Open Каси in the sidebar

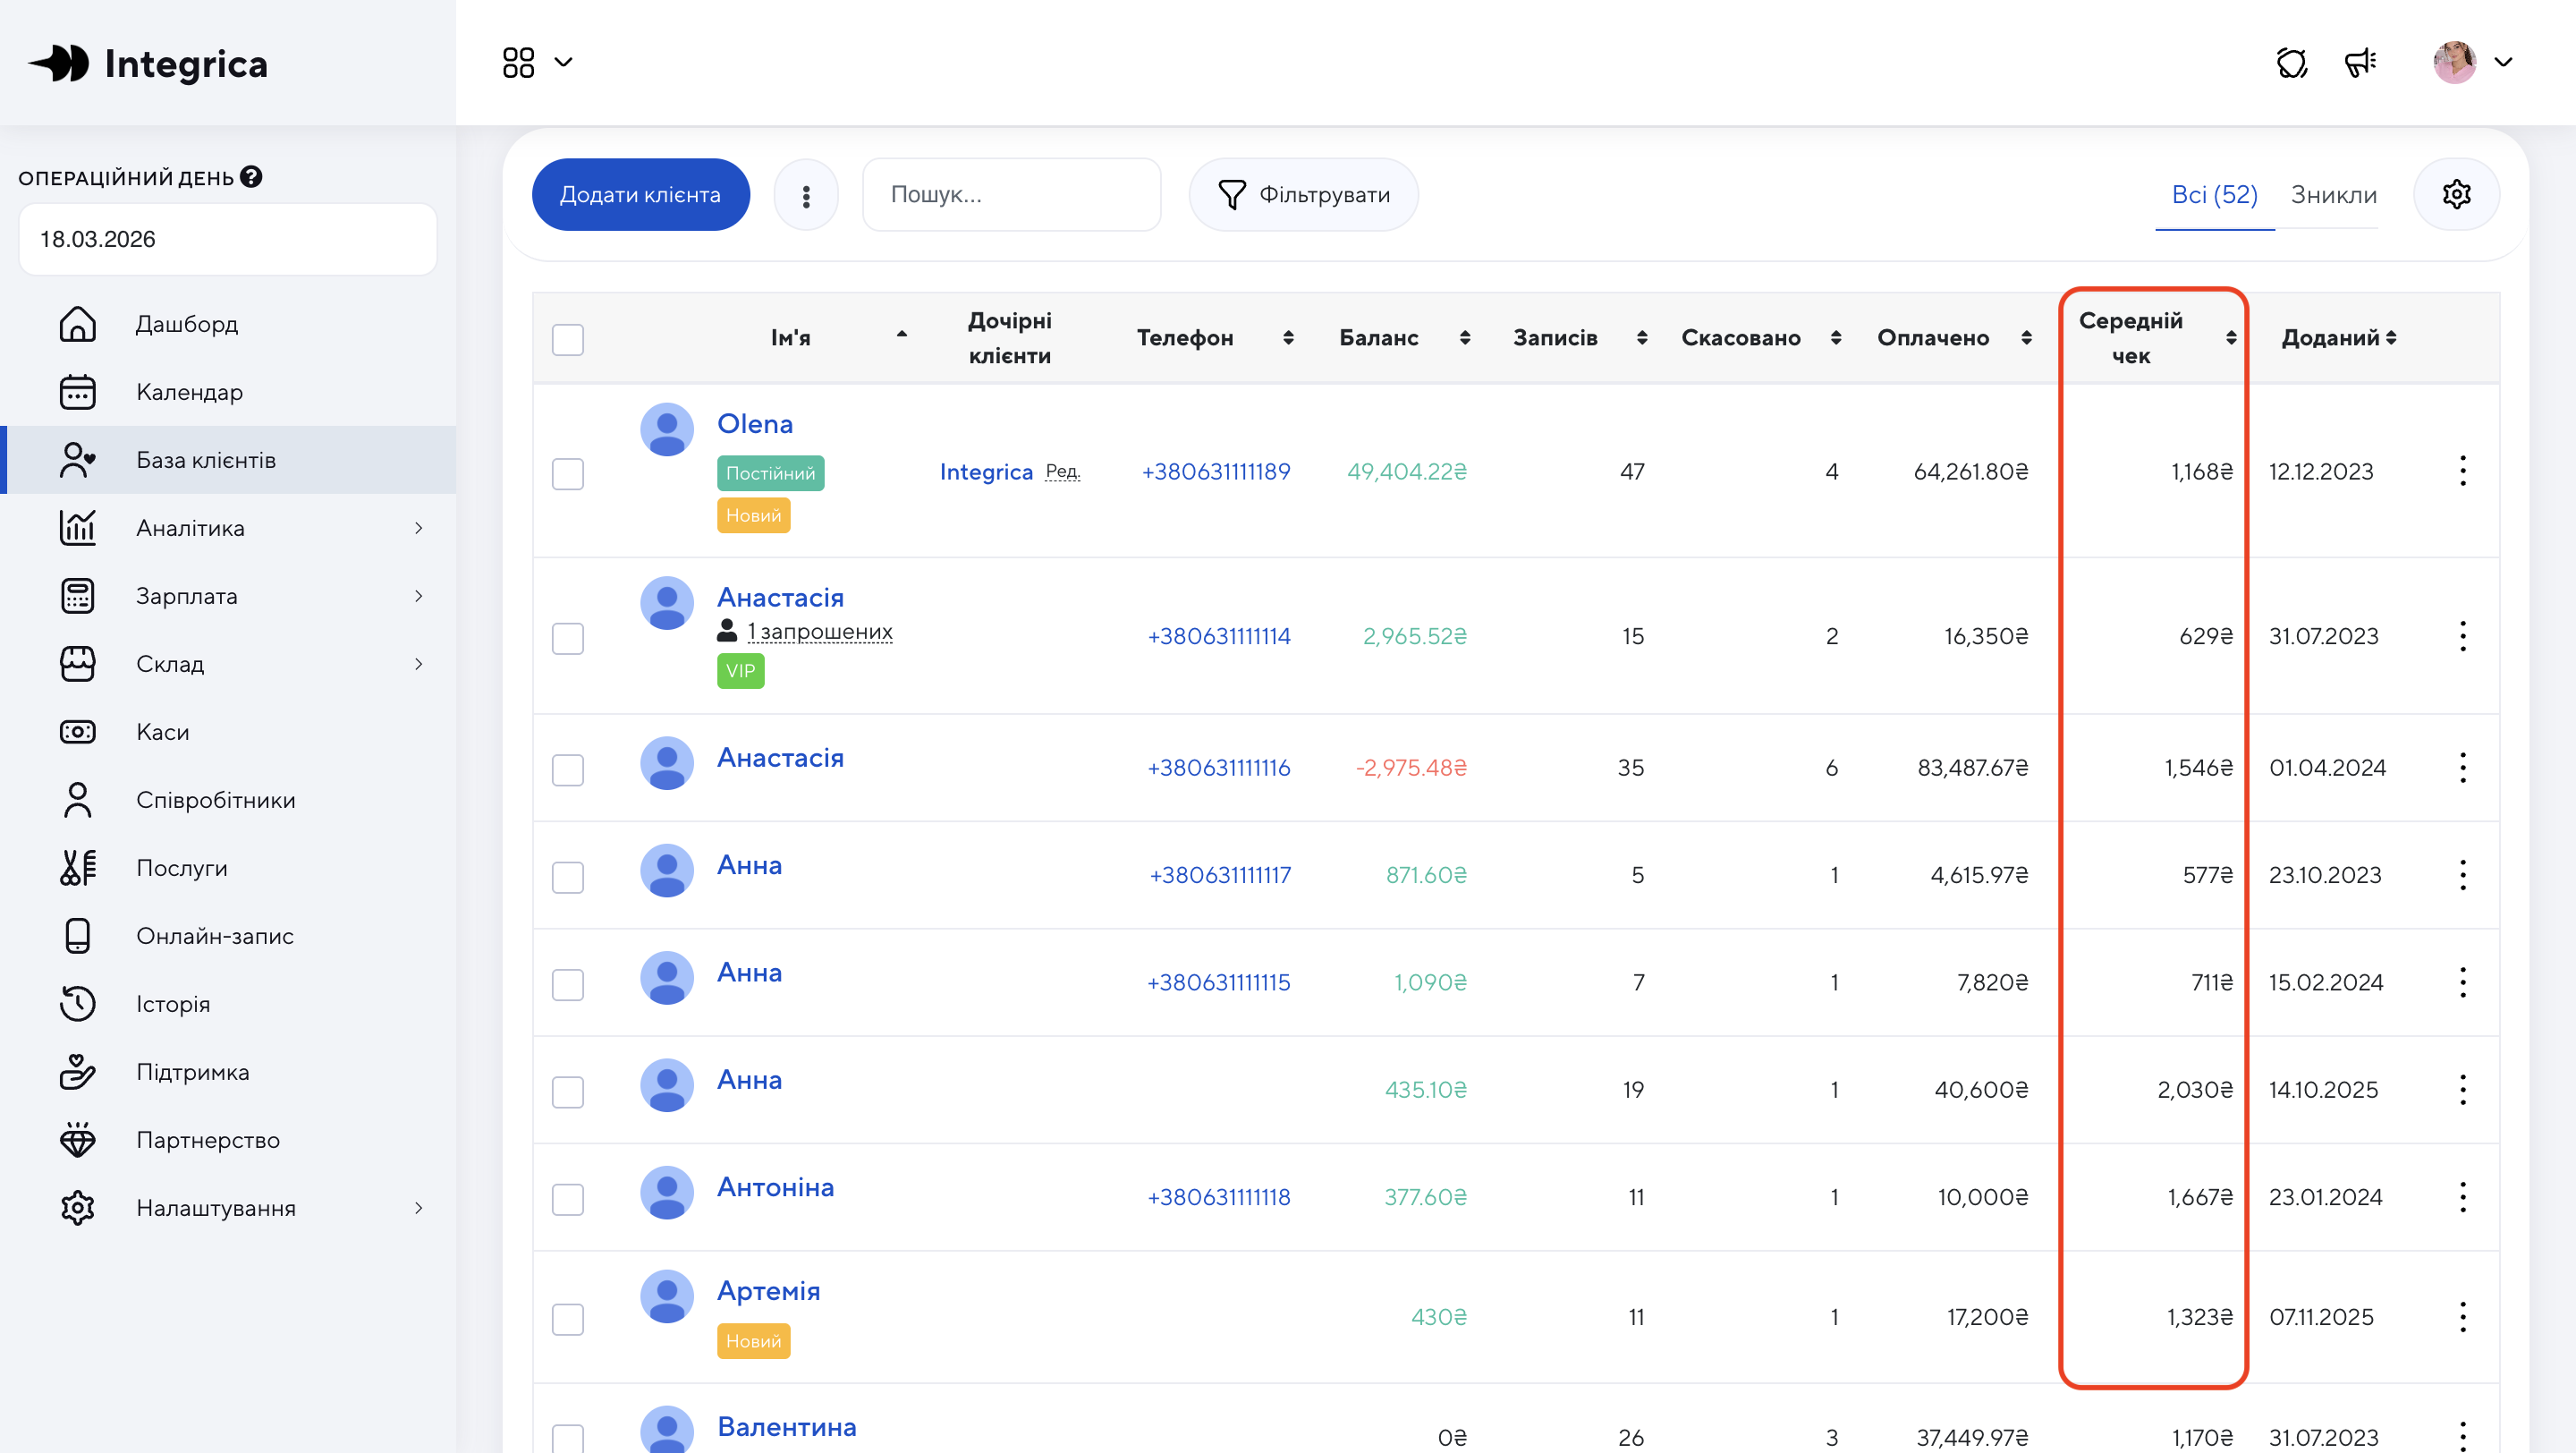point(162,732)
